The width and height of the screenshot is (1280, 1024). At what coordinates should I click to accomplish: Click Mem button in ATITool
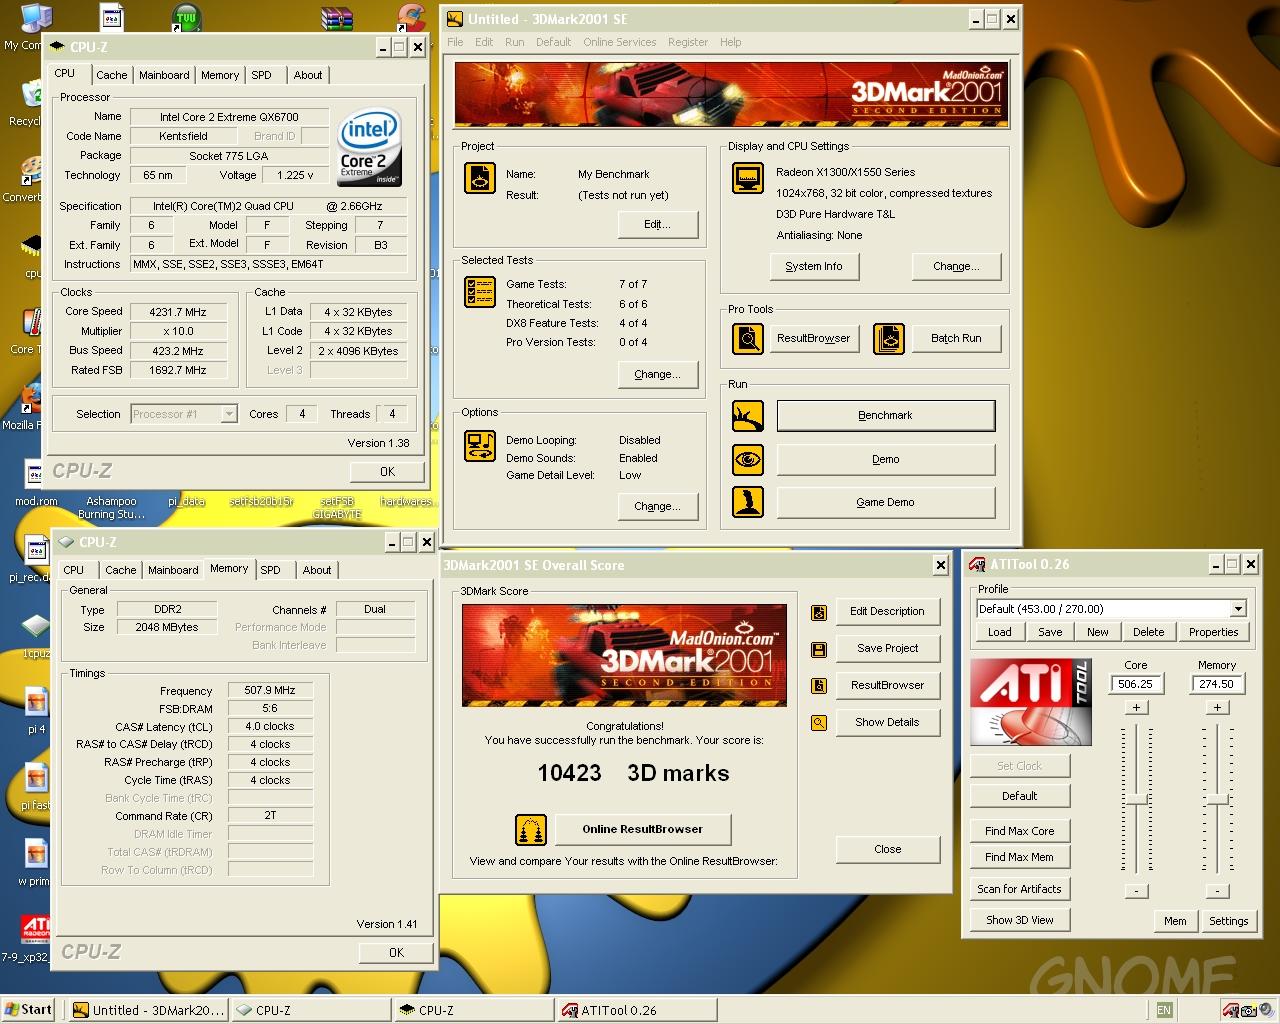pos(1175,921)
